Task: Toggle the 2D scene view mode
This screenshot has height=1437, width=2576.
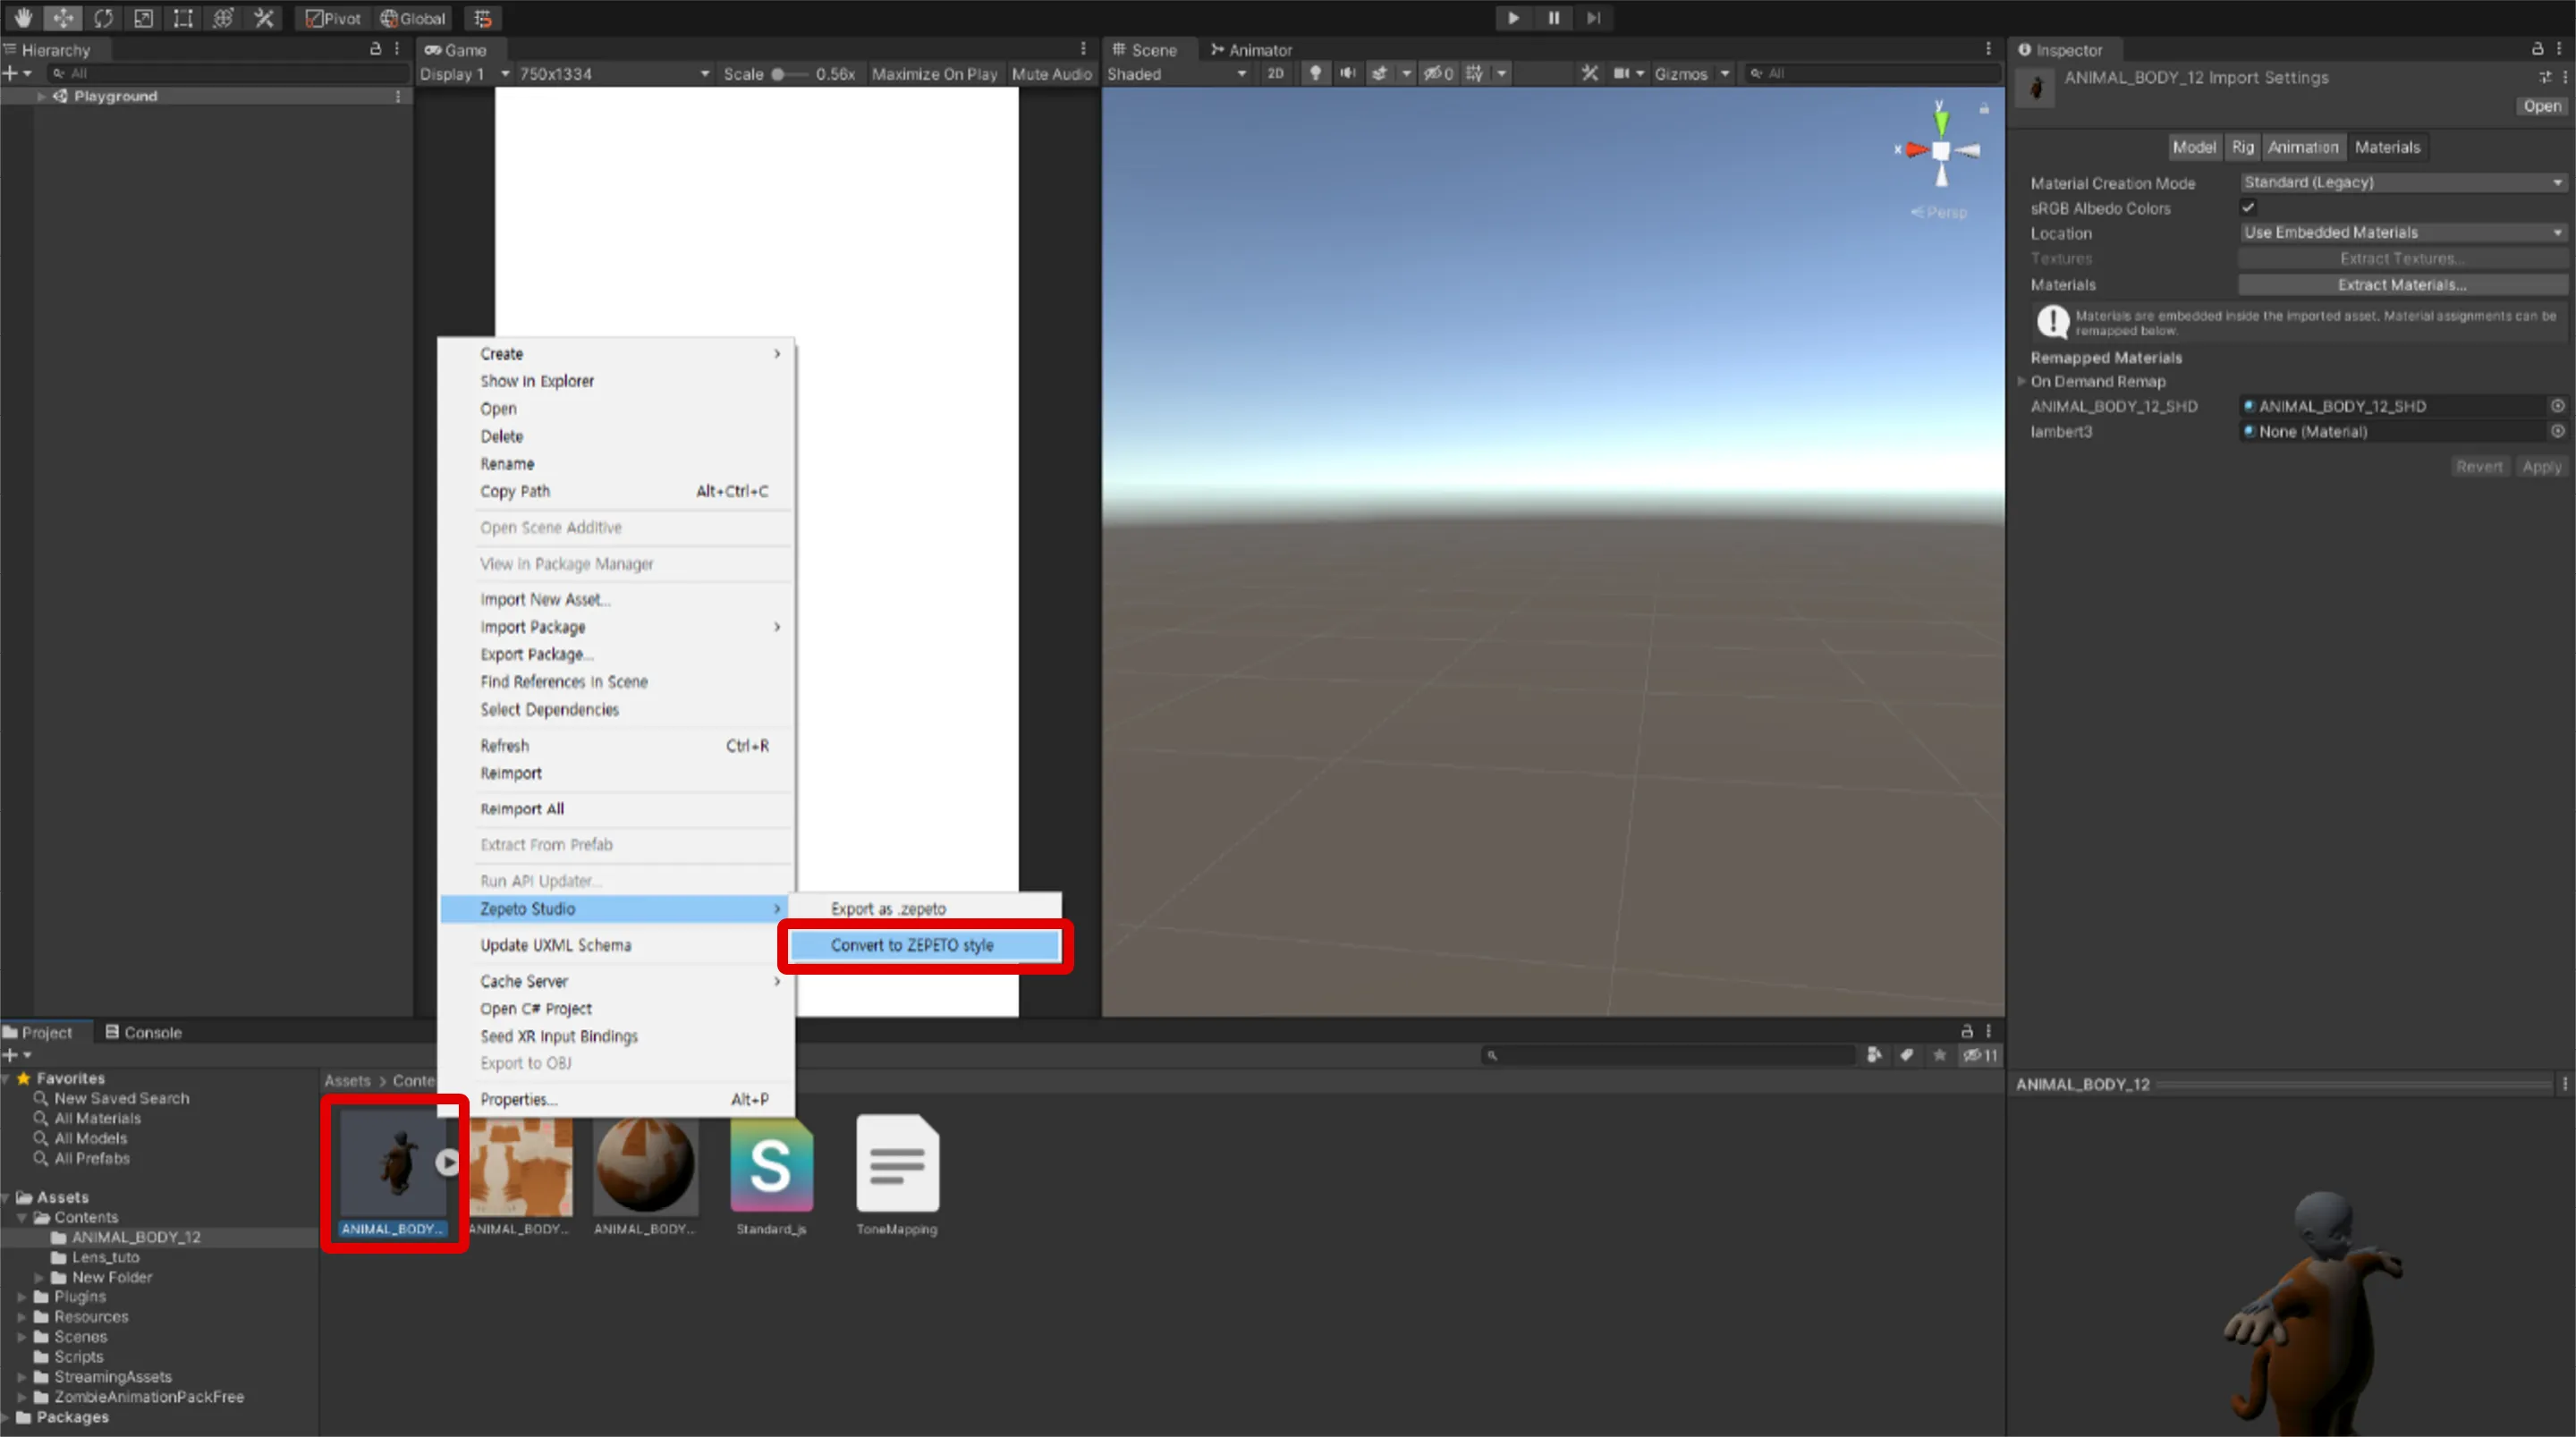Action: (1275, 73)
